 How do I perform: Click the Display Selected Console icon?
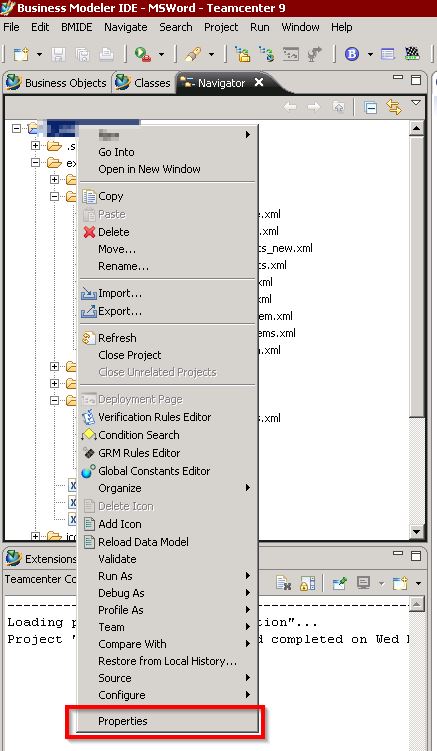click(364, 583)
